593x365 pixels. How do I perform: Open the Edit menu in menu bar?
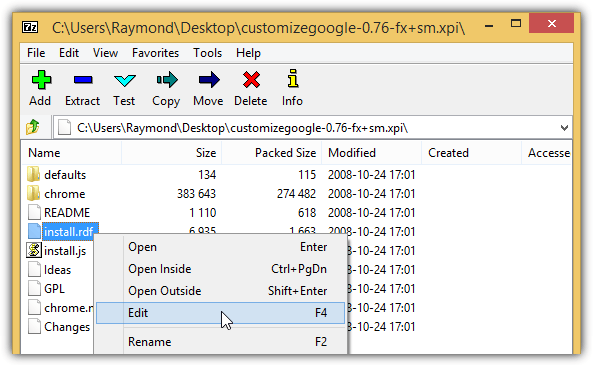(x=69, y=53)
